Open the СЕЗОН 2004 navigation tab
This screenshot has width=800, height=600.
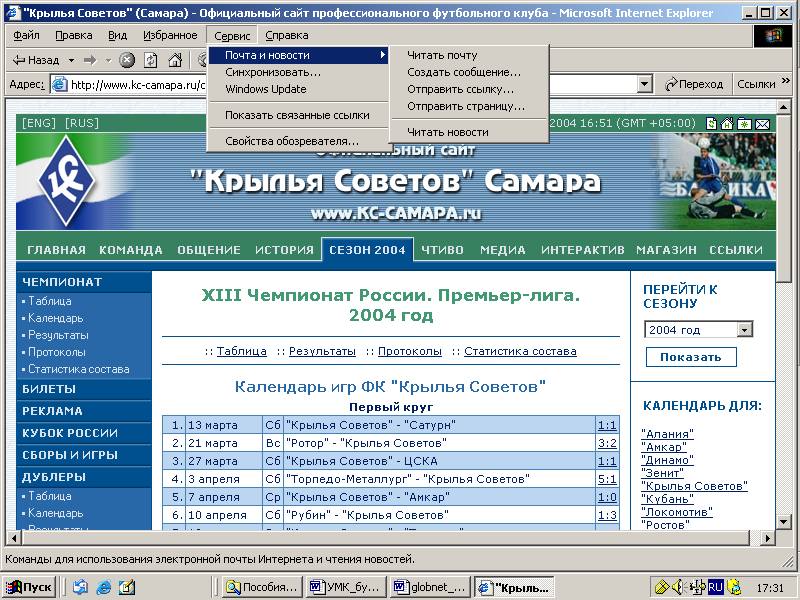pos(367,250)
